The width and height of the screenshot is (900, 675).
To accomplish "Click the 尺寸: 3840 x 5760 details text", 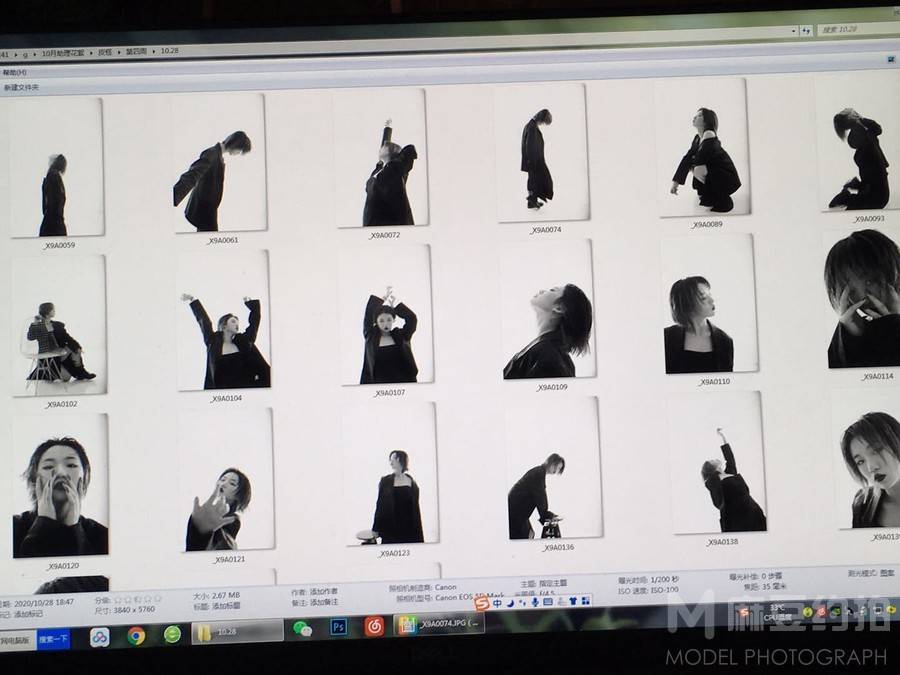I will [x=125, y=610].
